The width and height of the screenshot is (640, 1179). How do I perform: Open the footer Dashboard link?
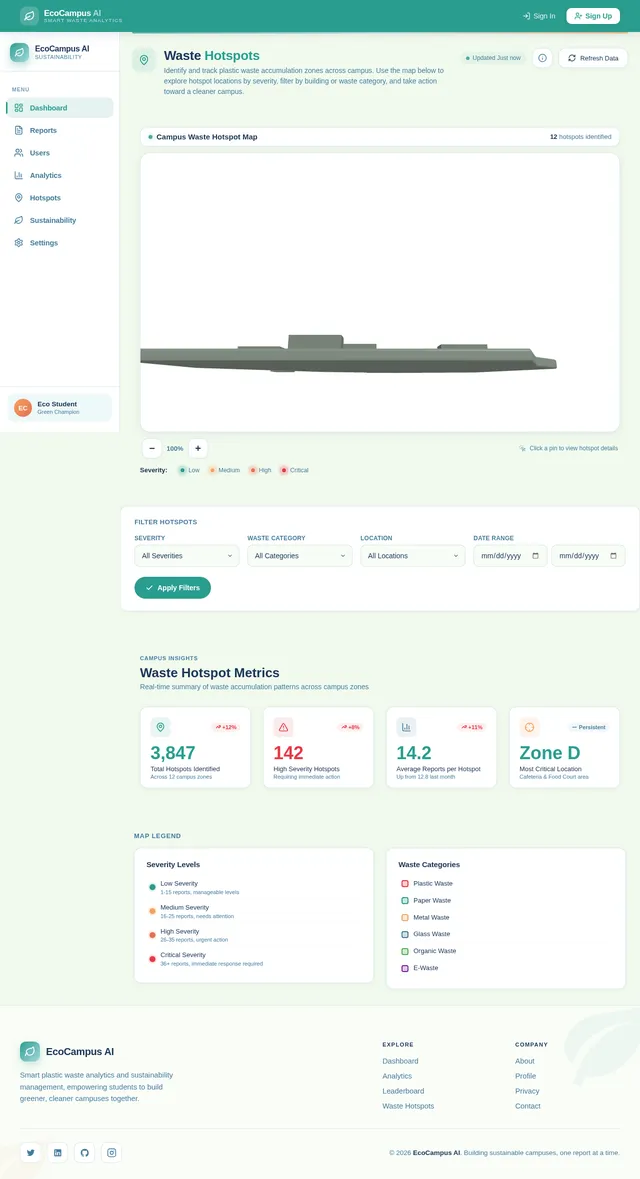click(400, 1061)
